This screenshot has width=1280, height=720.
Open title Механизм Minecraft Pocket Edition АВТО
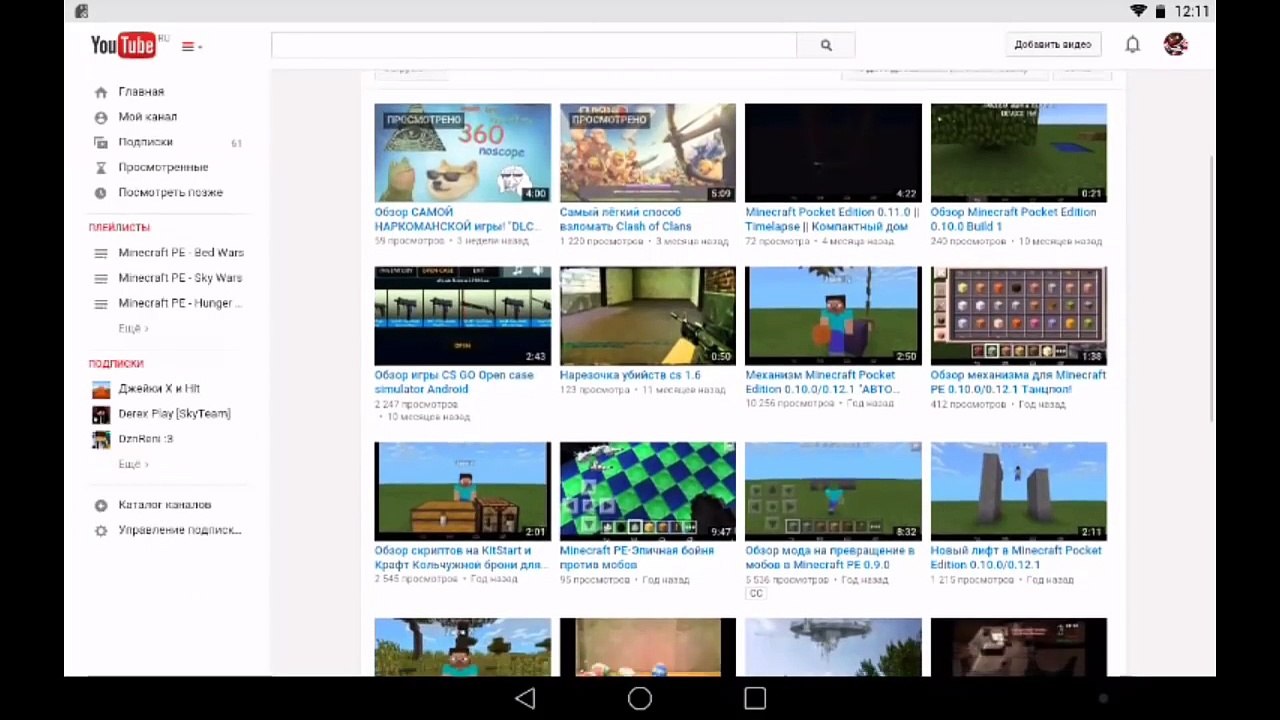click(x=822, y=382)
